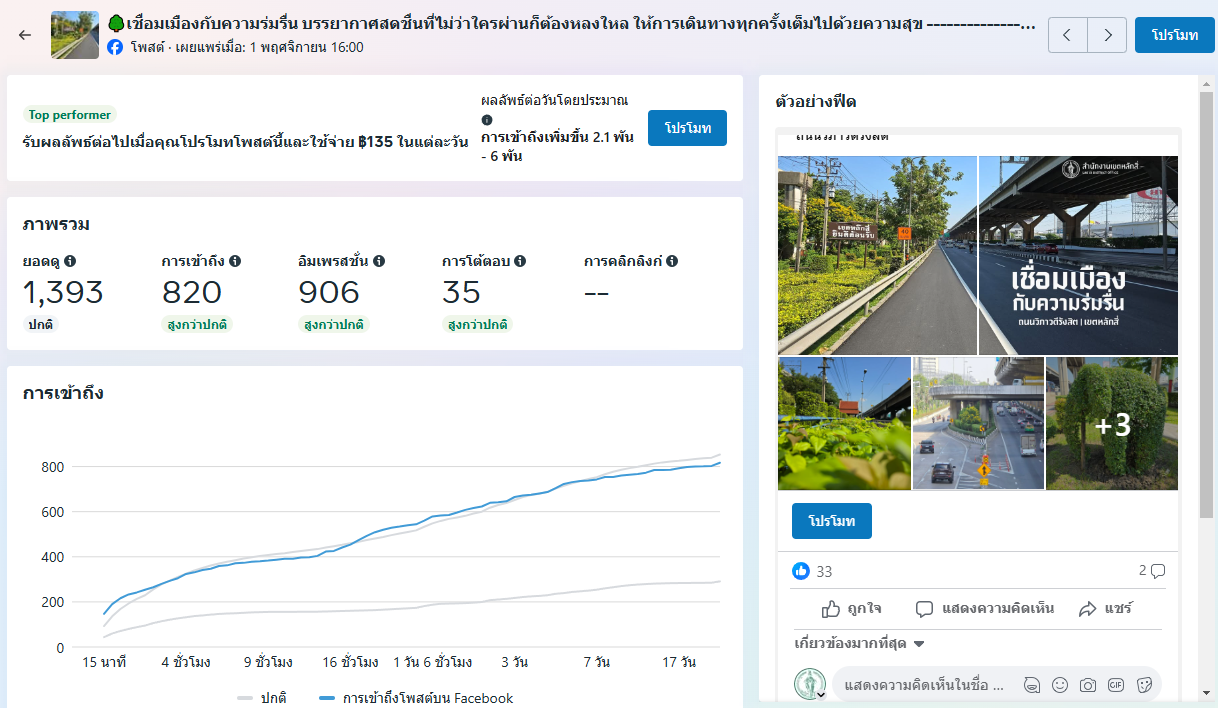Click โปรโมท button in the top header

(x=1174, y=35)
